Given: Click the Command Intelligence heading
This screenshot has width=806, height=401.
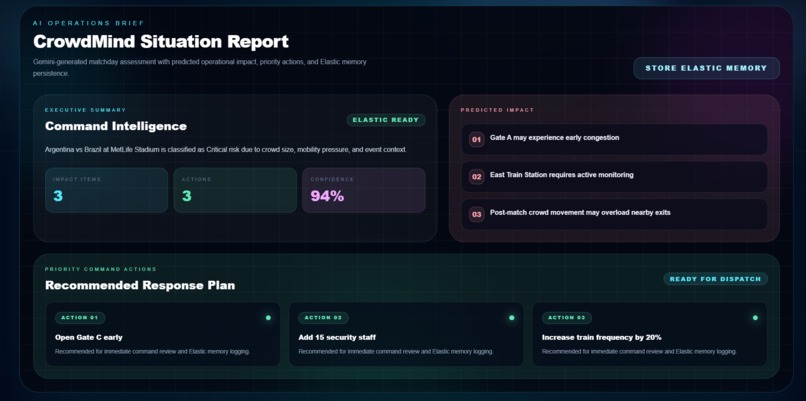Looking at the screenshot, I should coord(116,126).
